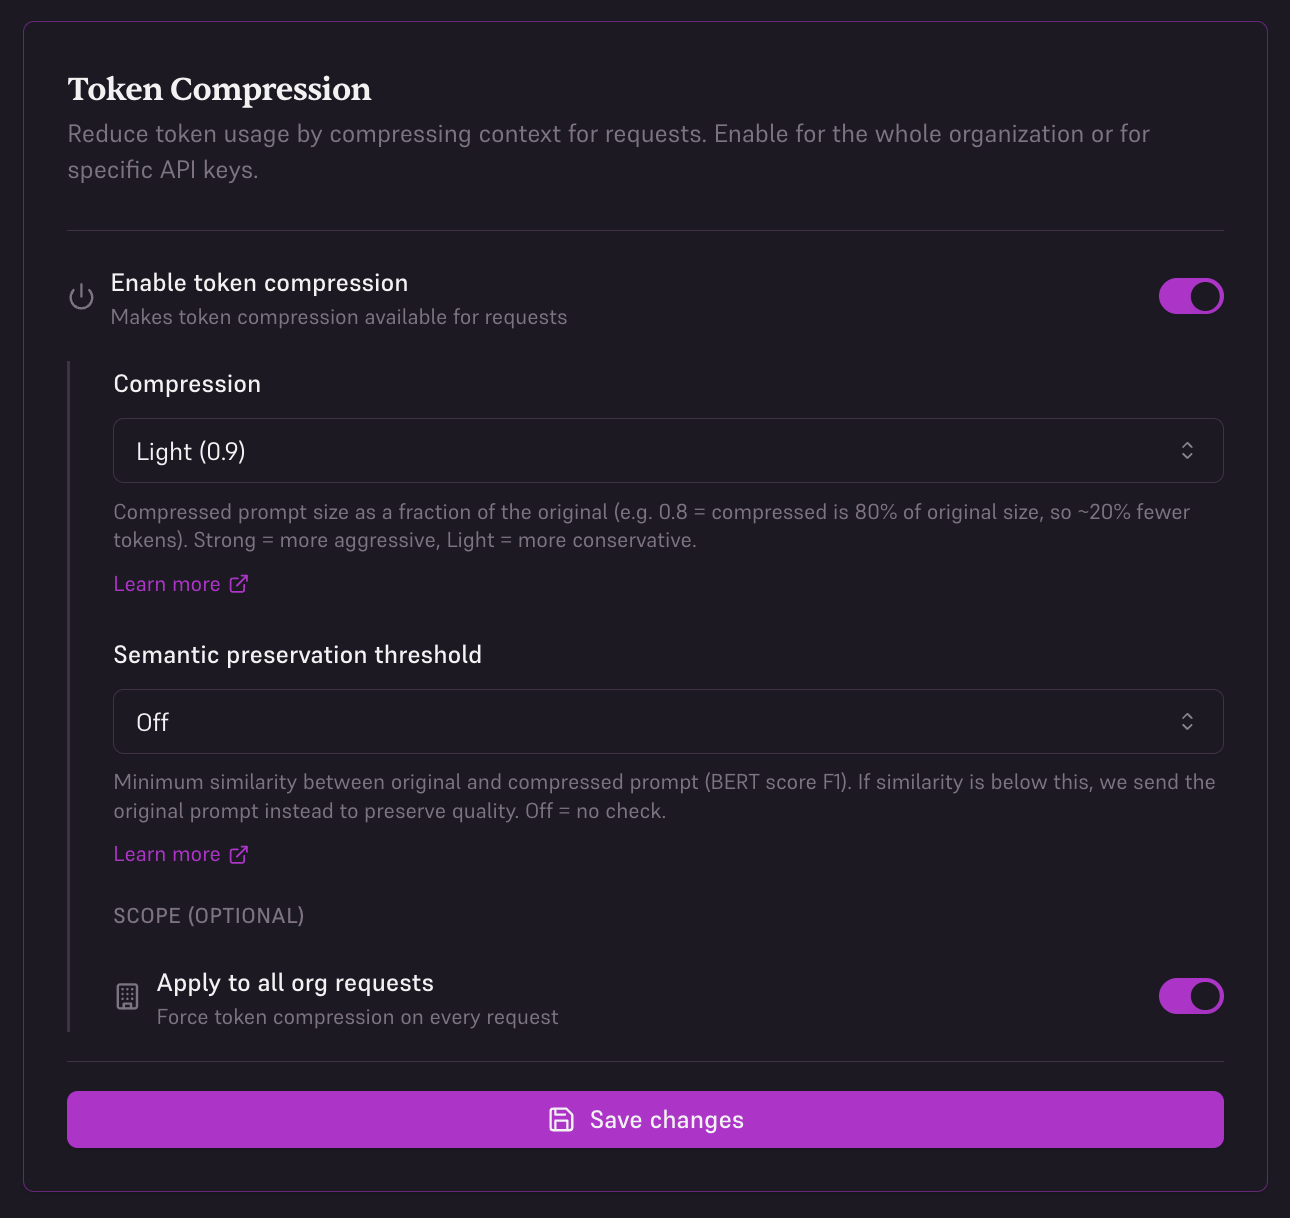
Task: Click the external link icon after the second Learn more
Action: click(238, 853)
